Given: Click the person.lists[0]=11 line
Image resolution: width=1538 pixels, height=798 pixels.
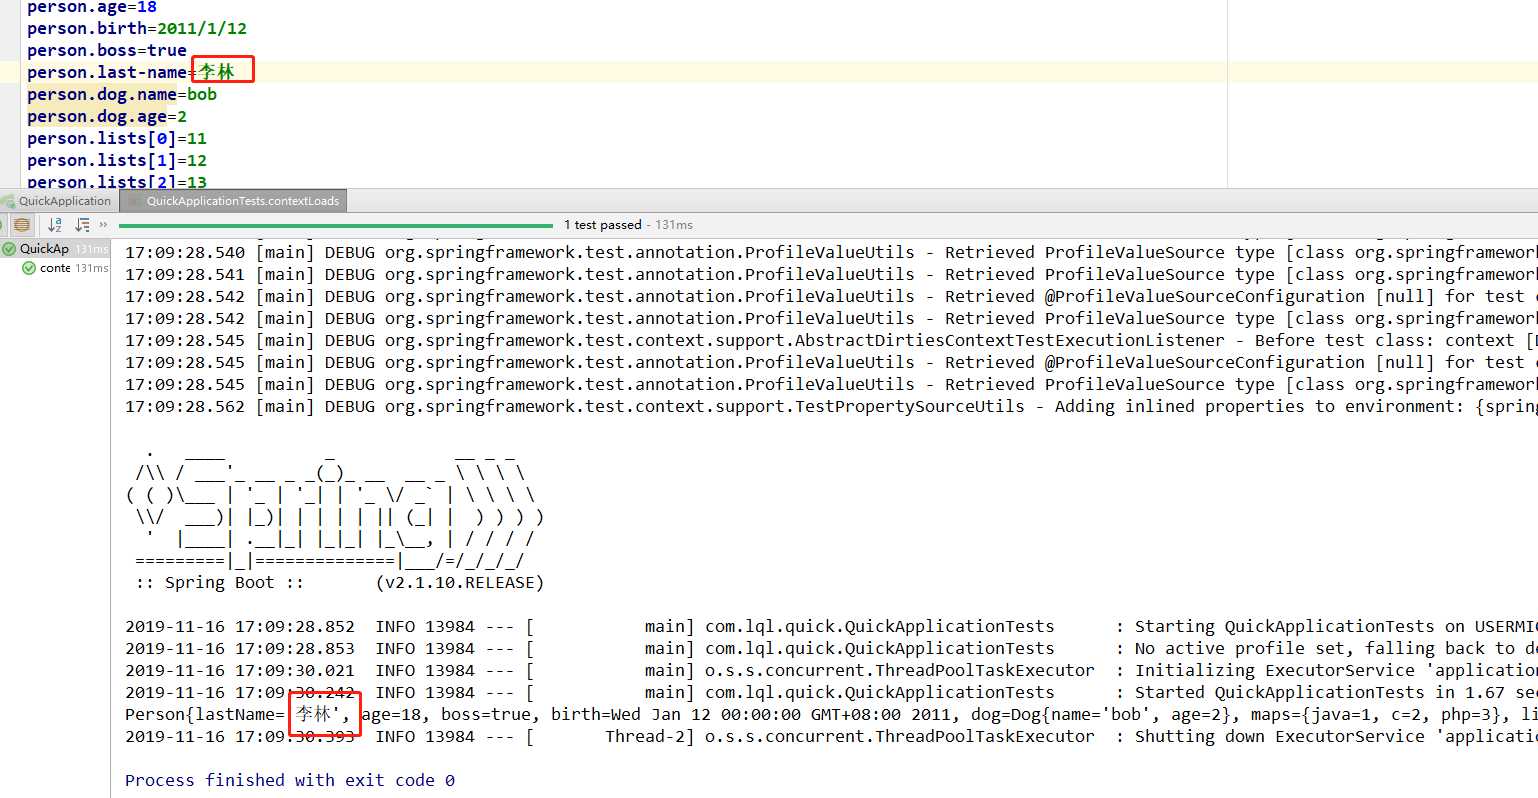Looking at the screenshot, I should coord(117,139).
